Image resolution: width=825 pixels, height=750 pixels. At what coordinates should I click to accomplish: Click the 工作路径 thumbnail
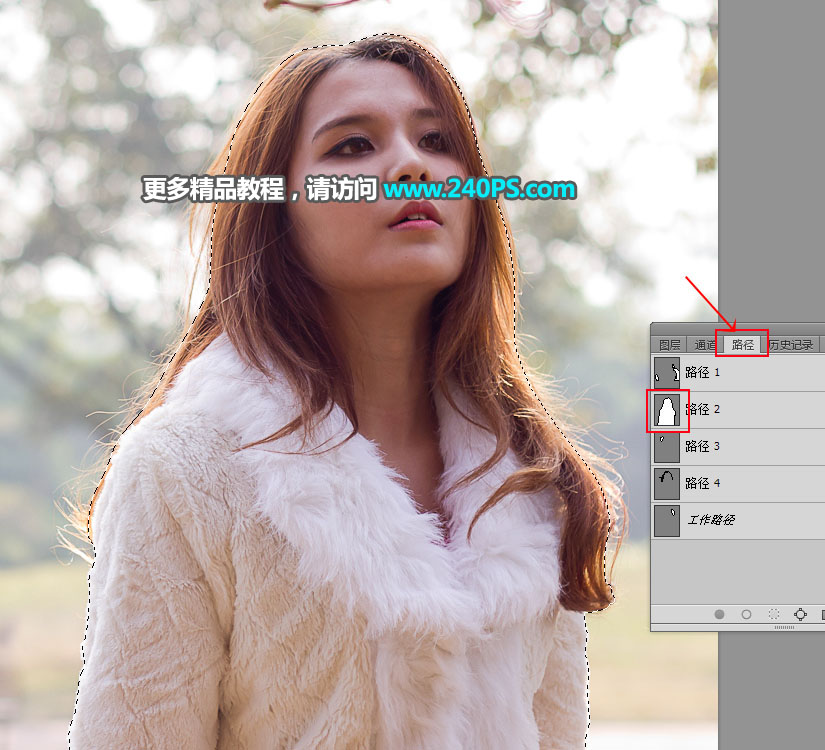[667, 521]
